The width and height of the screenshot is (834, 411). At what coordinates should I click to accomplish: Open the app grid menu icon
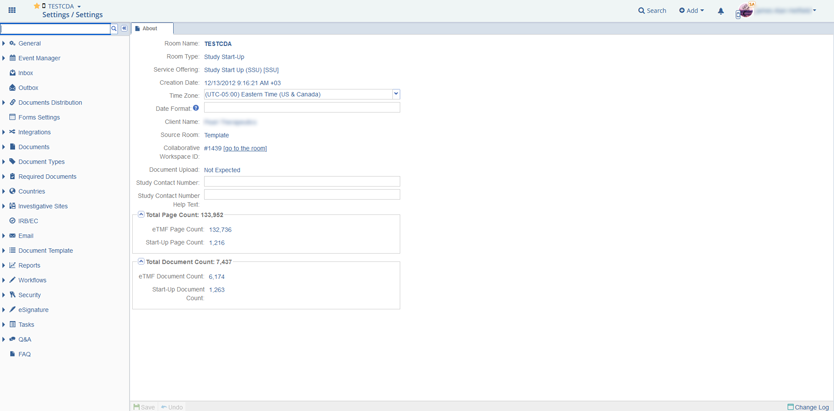click(12, 10)
